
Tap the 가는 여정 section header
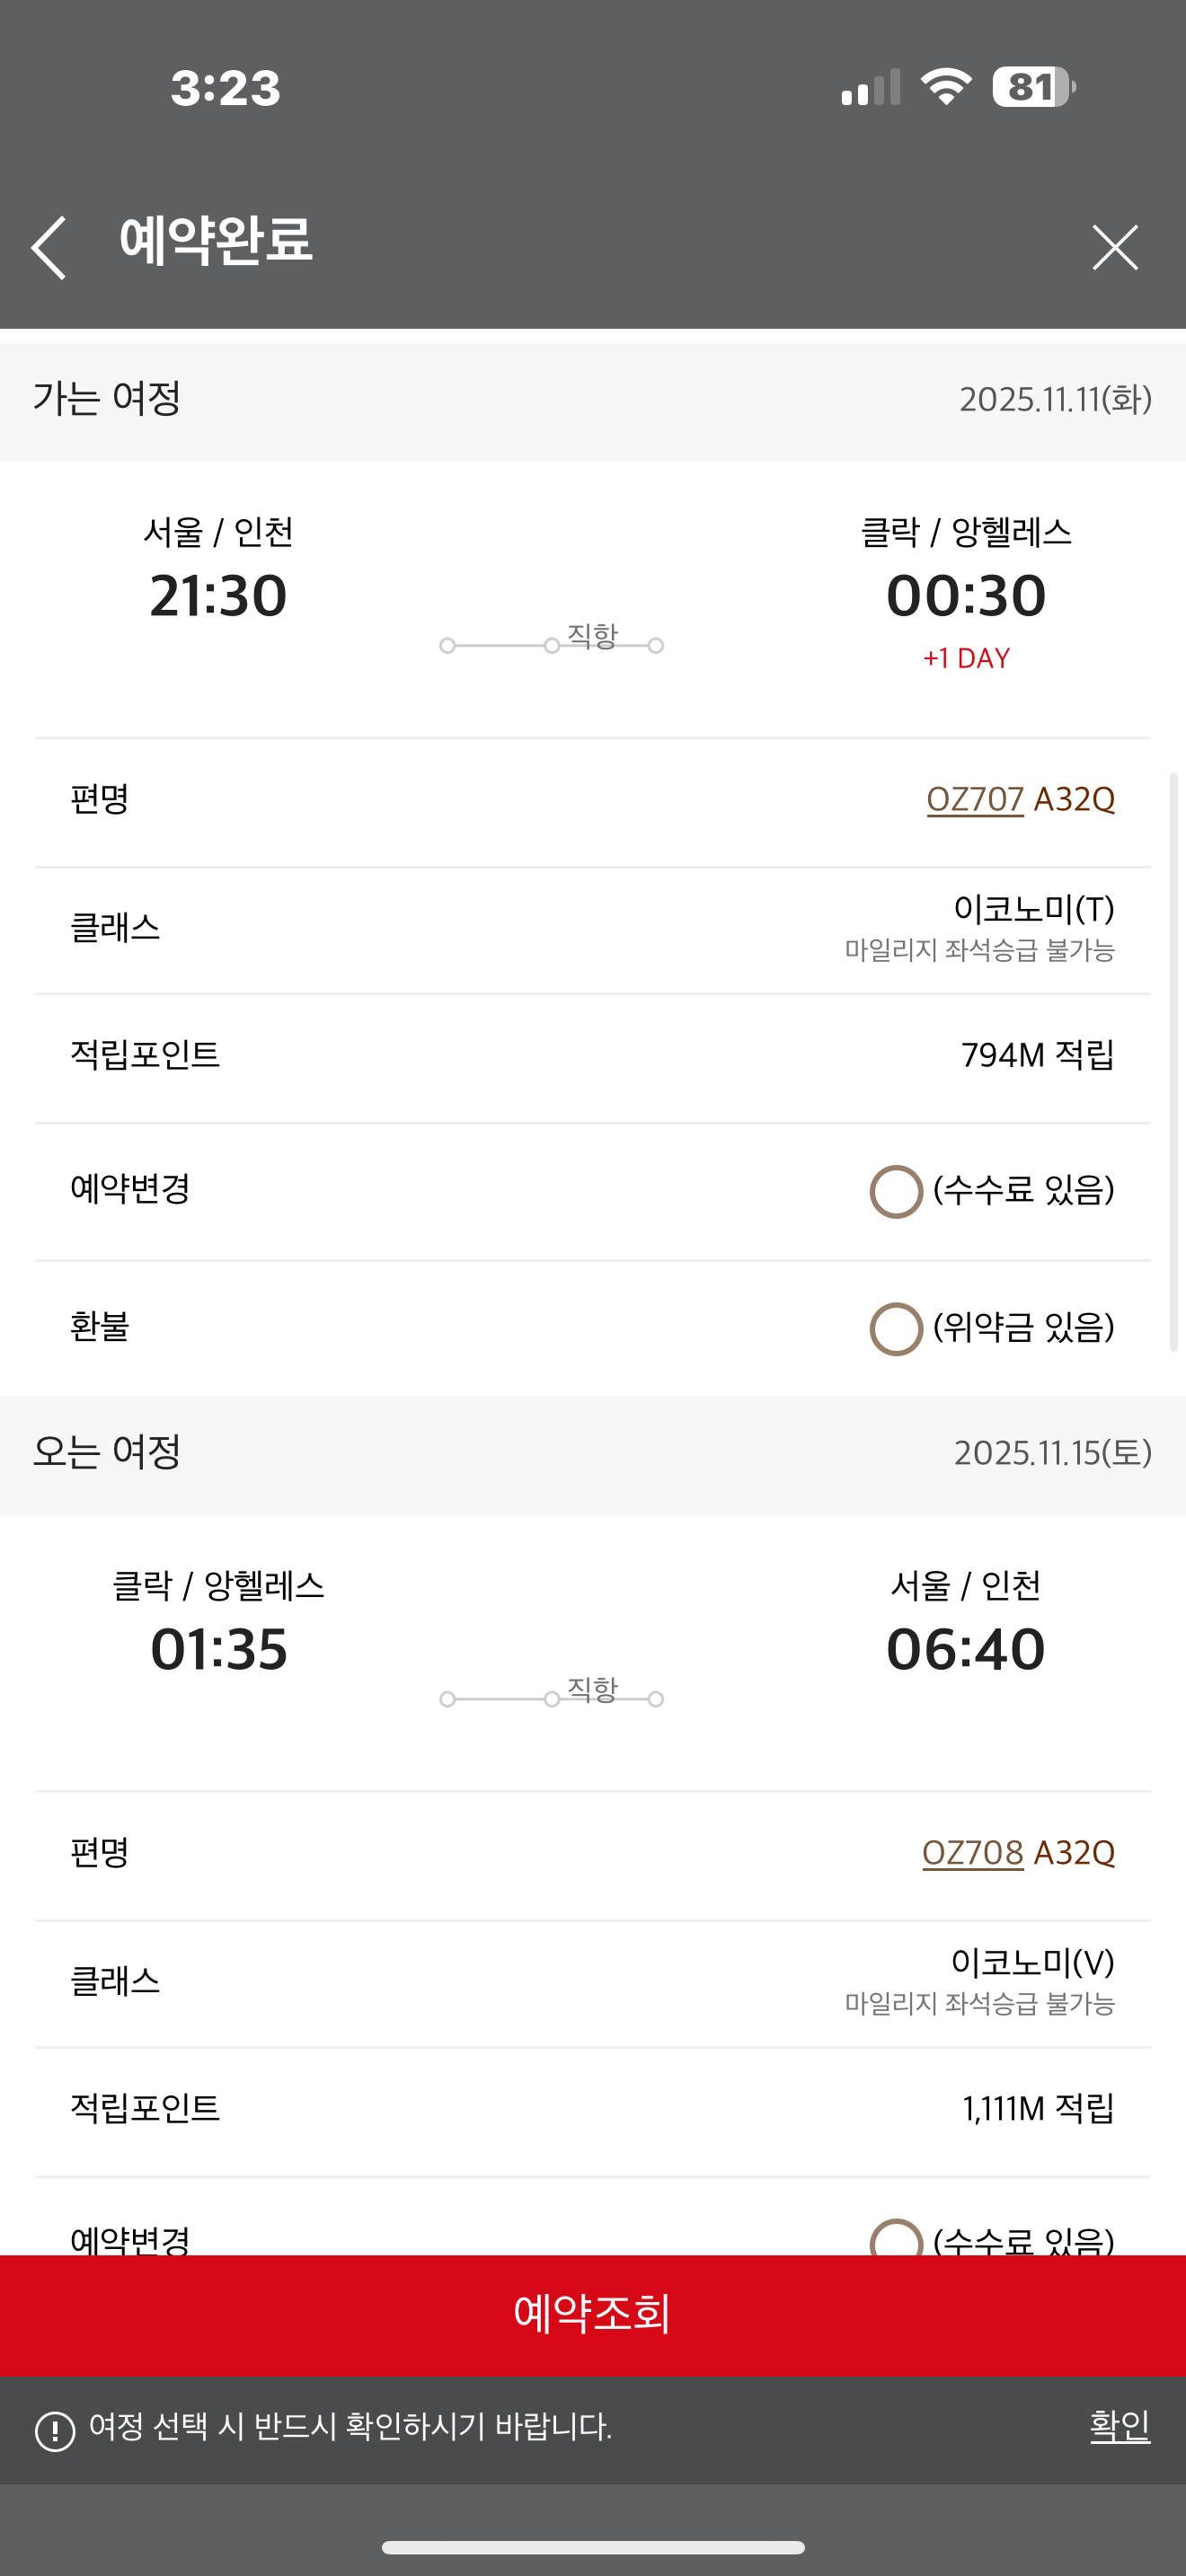click(592, 399)
